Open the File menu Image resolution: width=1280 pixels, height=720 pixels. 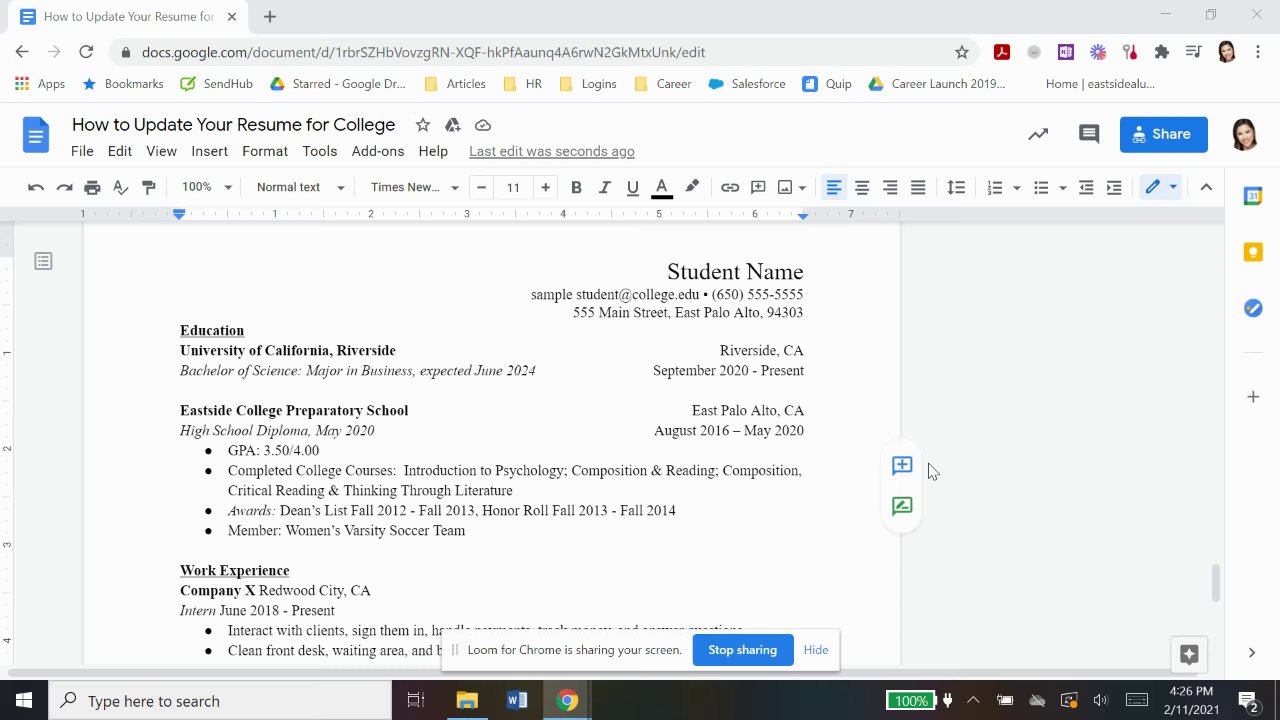click(82, 151)
